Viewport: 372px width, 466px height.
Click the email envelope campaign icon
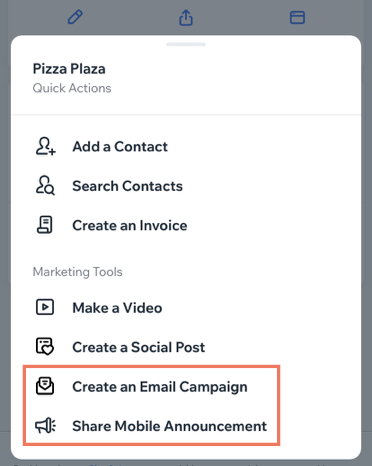click(45, 386)
